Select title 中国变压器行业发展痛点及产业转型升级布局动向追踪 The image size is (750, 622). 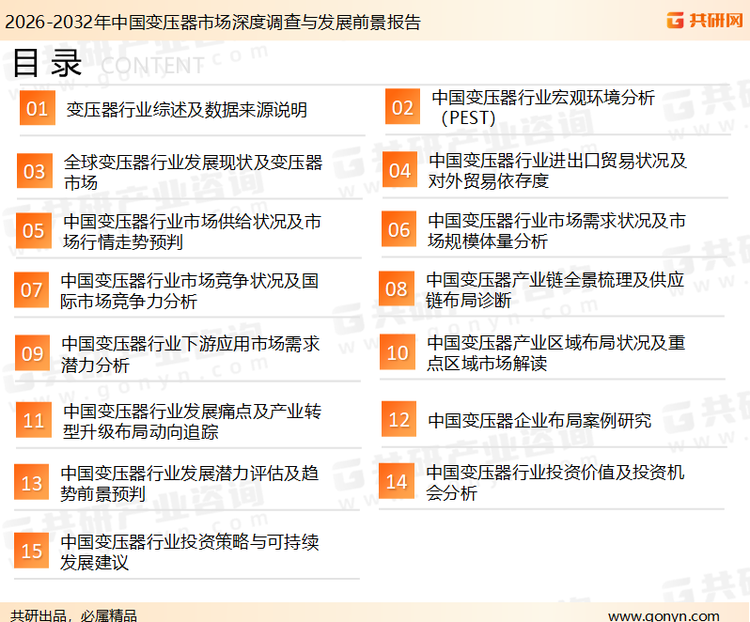(192, 421)
